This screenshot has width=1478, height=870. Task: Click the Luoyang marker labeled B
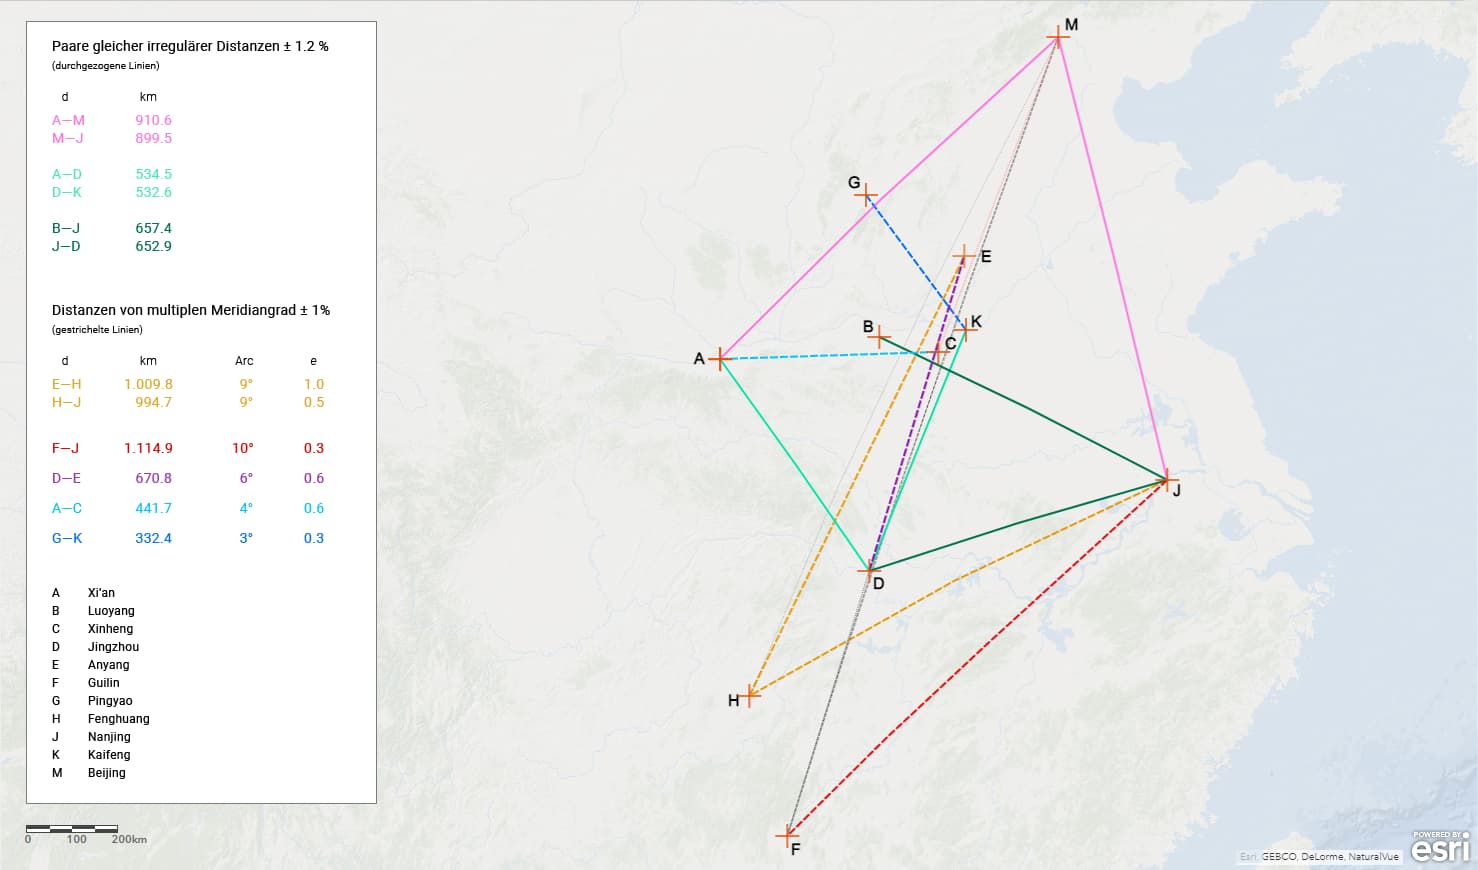pyautogui.click(x=879, y=337)
